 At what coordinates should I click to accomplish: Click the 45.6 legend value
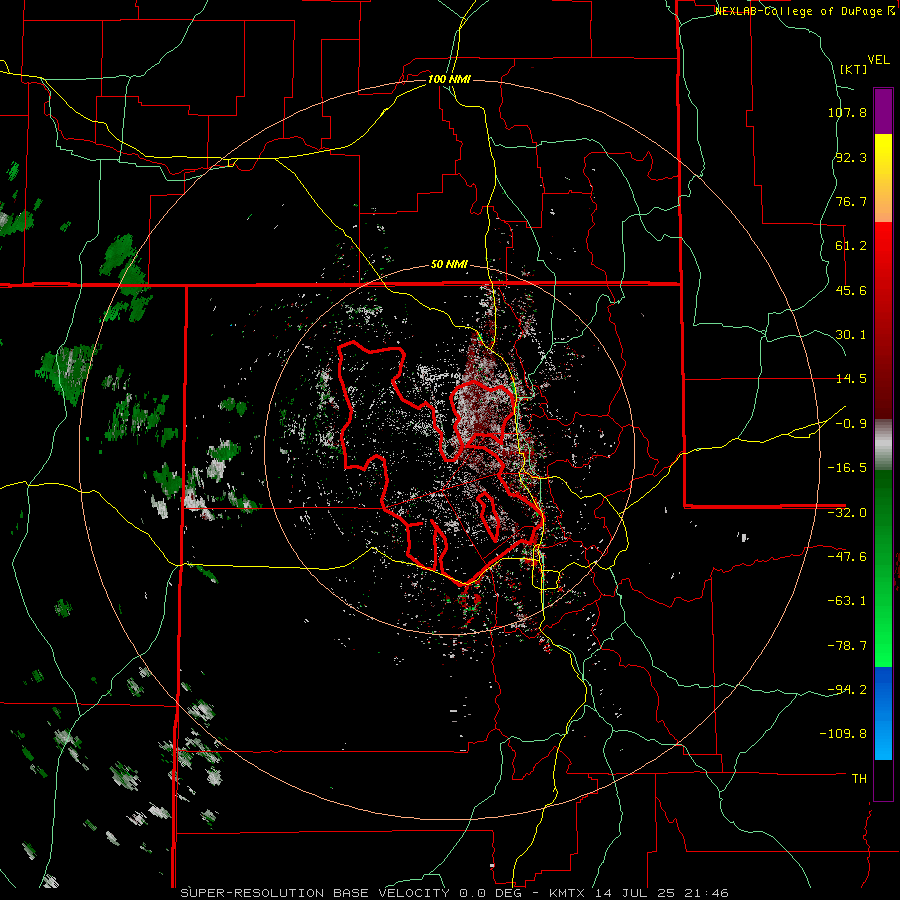(x=851, y=290)
